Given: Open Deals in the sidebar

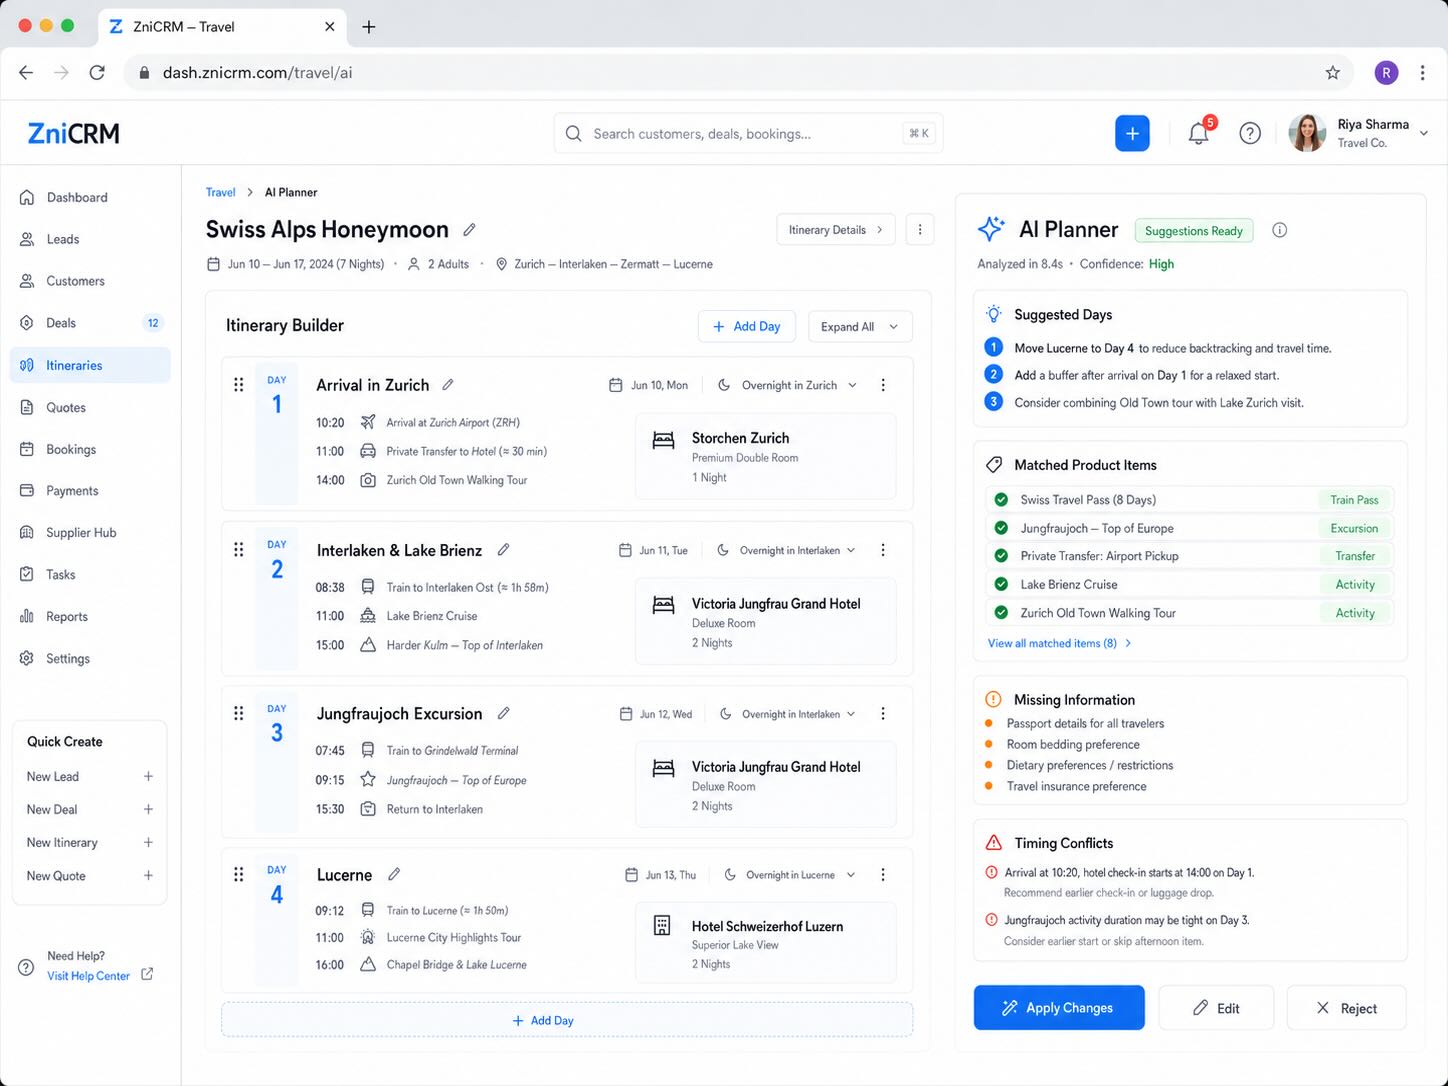Looking at the screenshot, I should [x=90, y=323].
